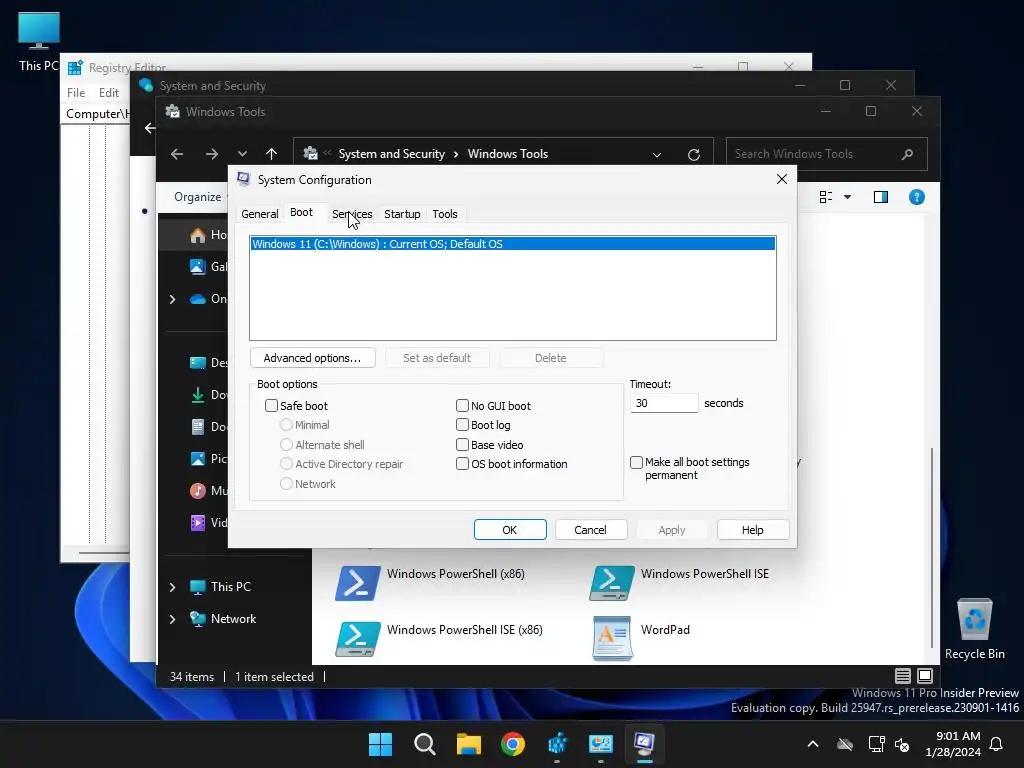The image size is (1024, 768).
Task: Expand OneDrive node in navigation pane
Action: pos(172,299)
